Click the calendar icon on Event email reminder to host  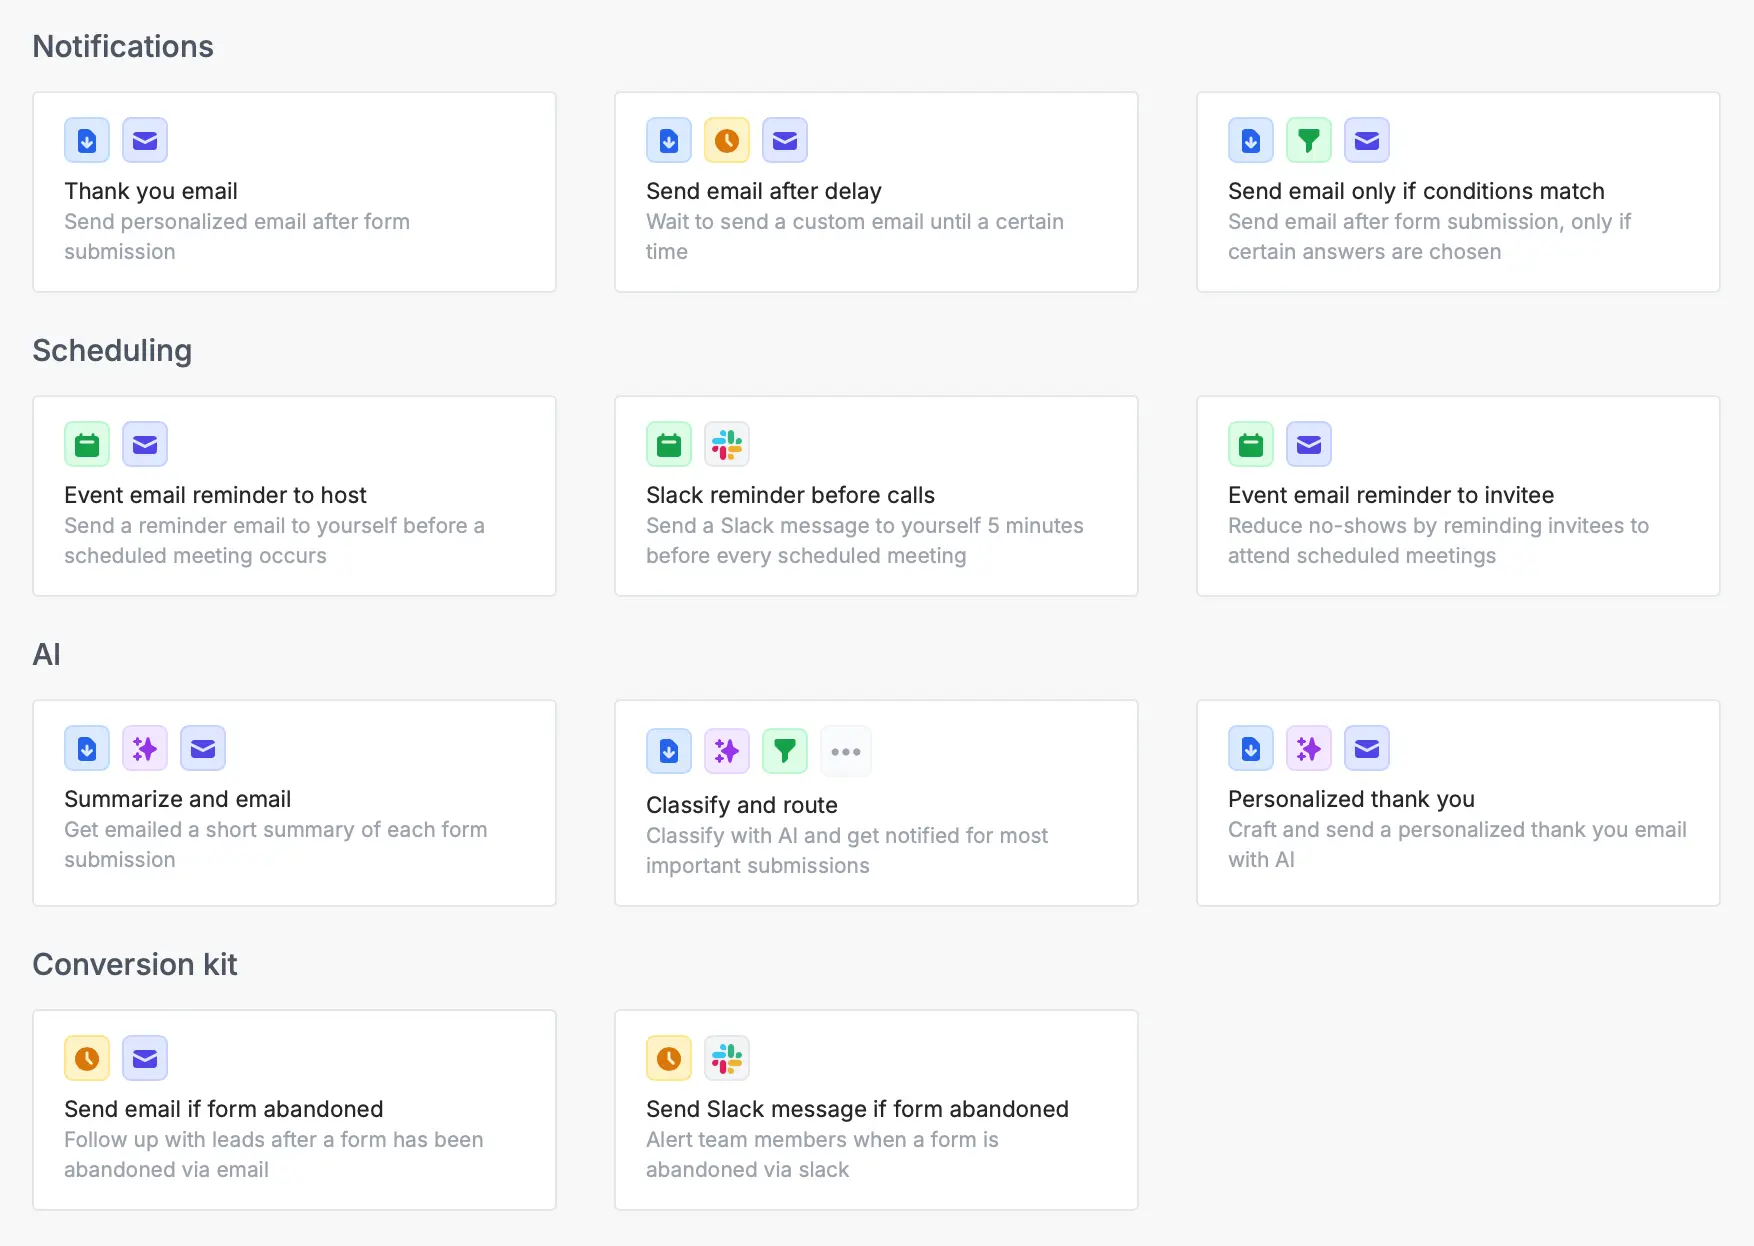[x=86, y=444]
